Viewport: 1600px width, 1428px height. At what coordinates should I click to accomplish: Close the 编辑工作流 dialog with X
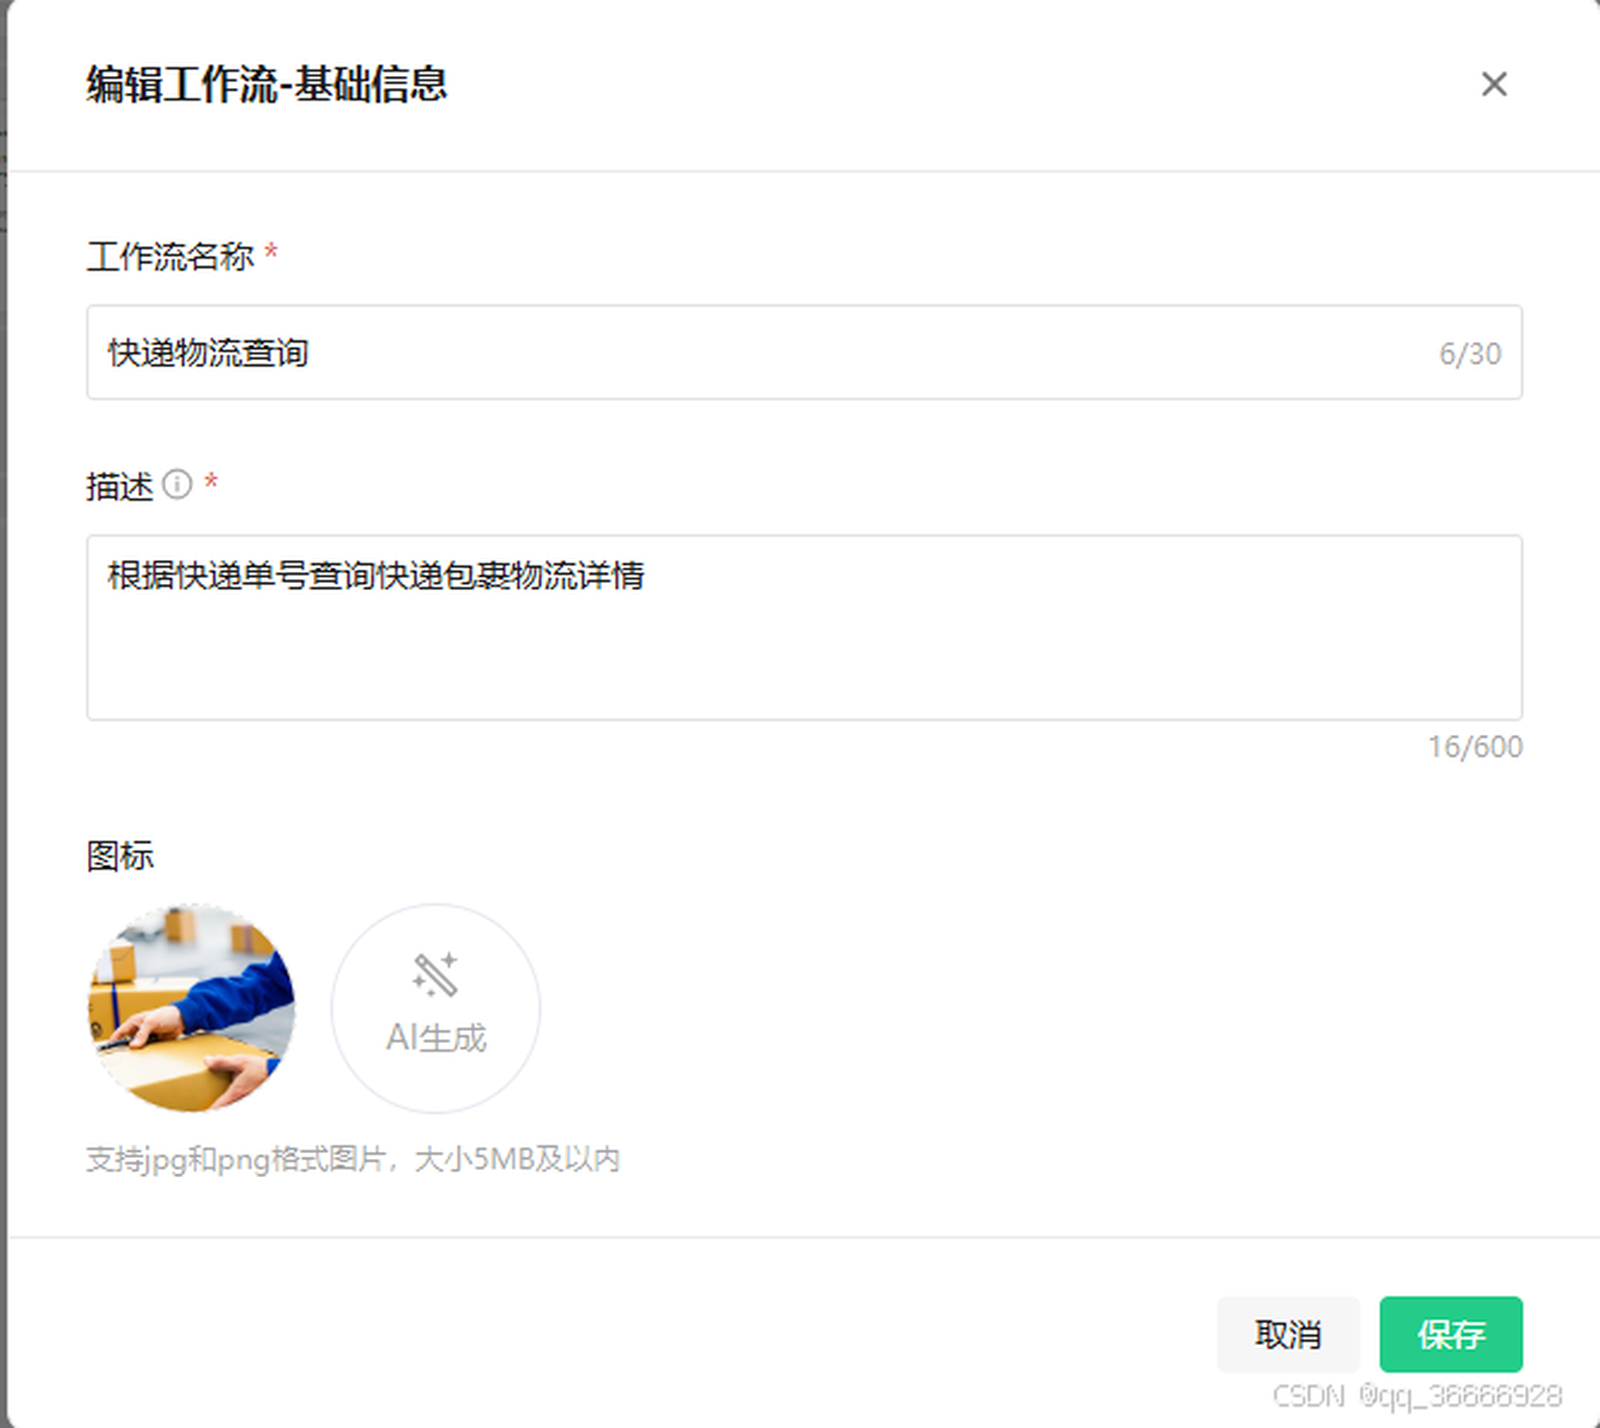click(1493, 84)
